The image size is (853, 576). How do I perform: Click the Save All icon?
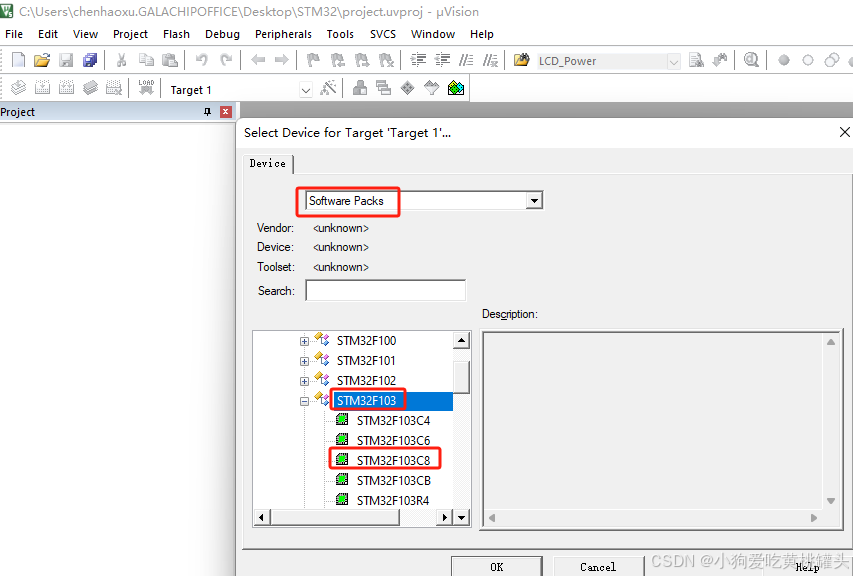(x=90, y=60)
